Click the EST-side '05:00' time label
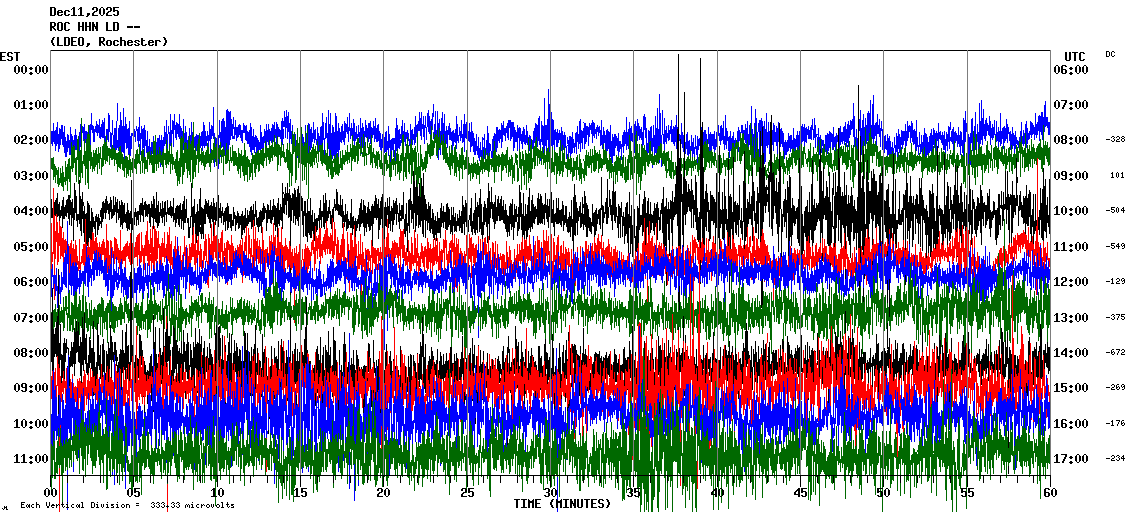Image resolution: width=1130 pixels, height=519 pixels. [31, 247]
